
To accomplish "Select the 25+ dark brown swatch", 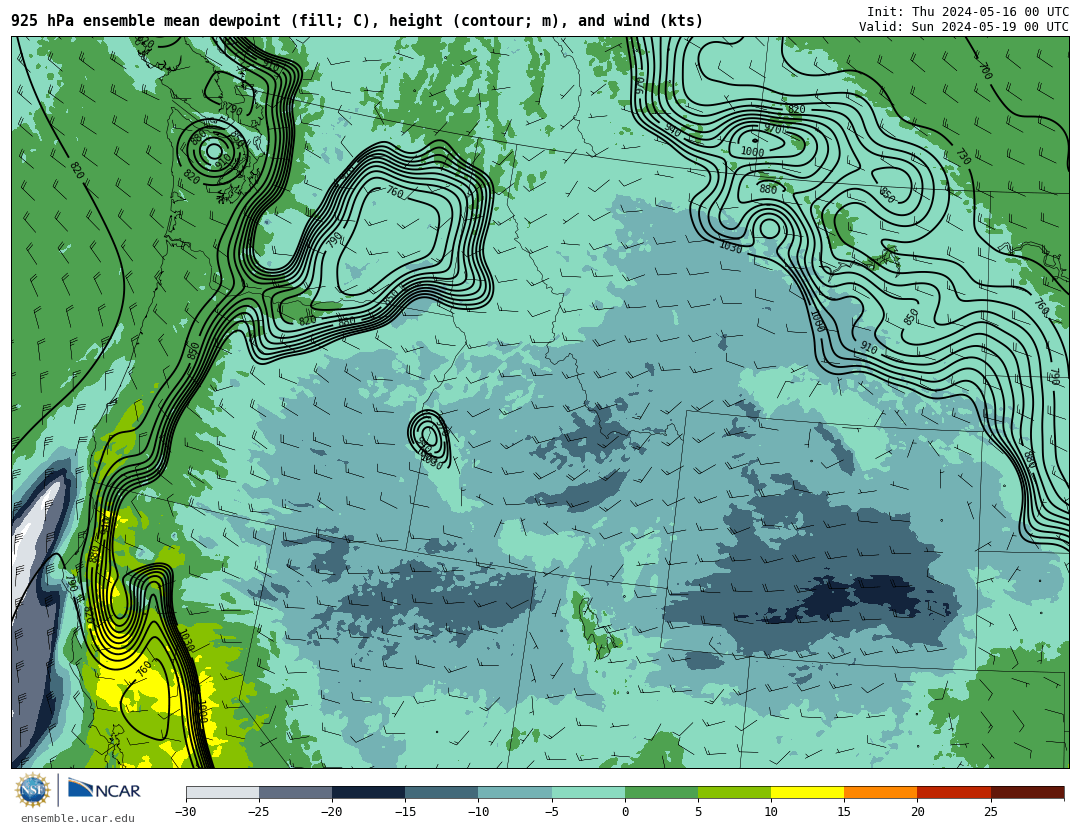I will click(1027, 792).
